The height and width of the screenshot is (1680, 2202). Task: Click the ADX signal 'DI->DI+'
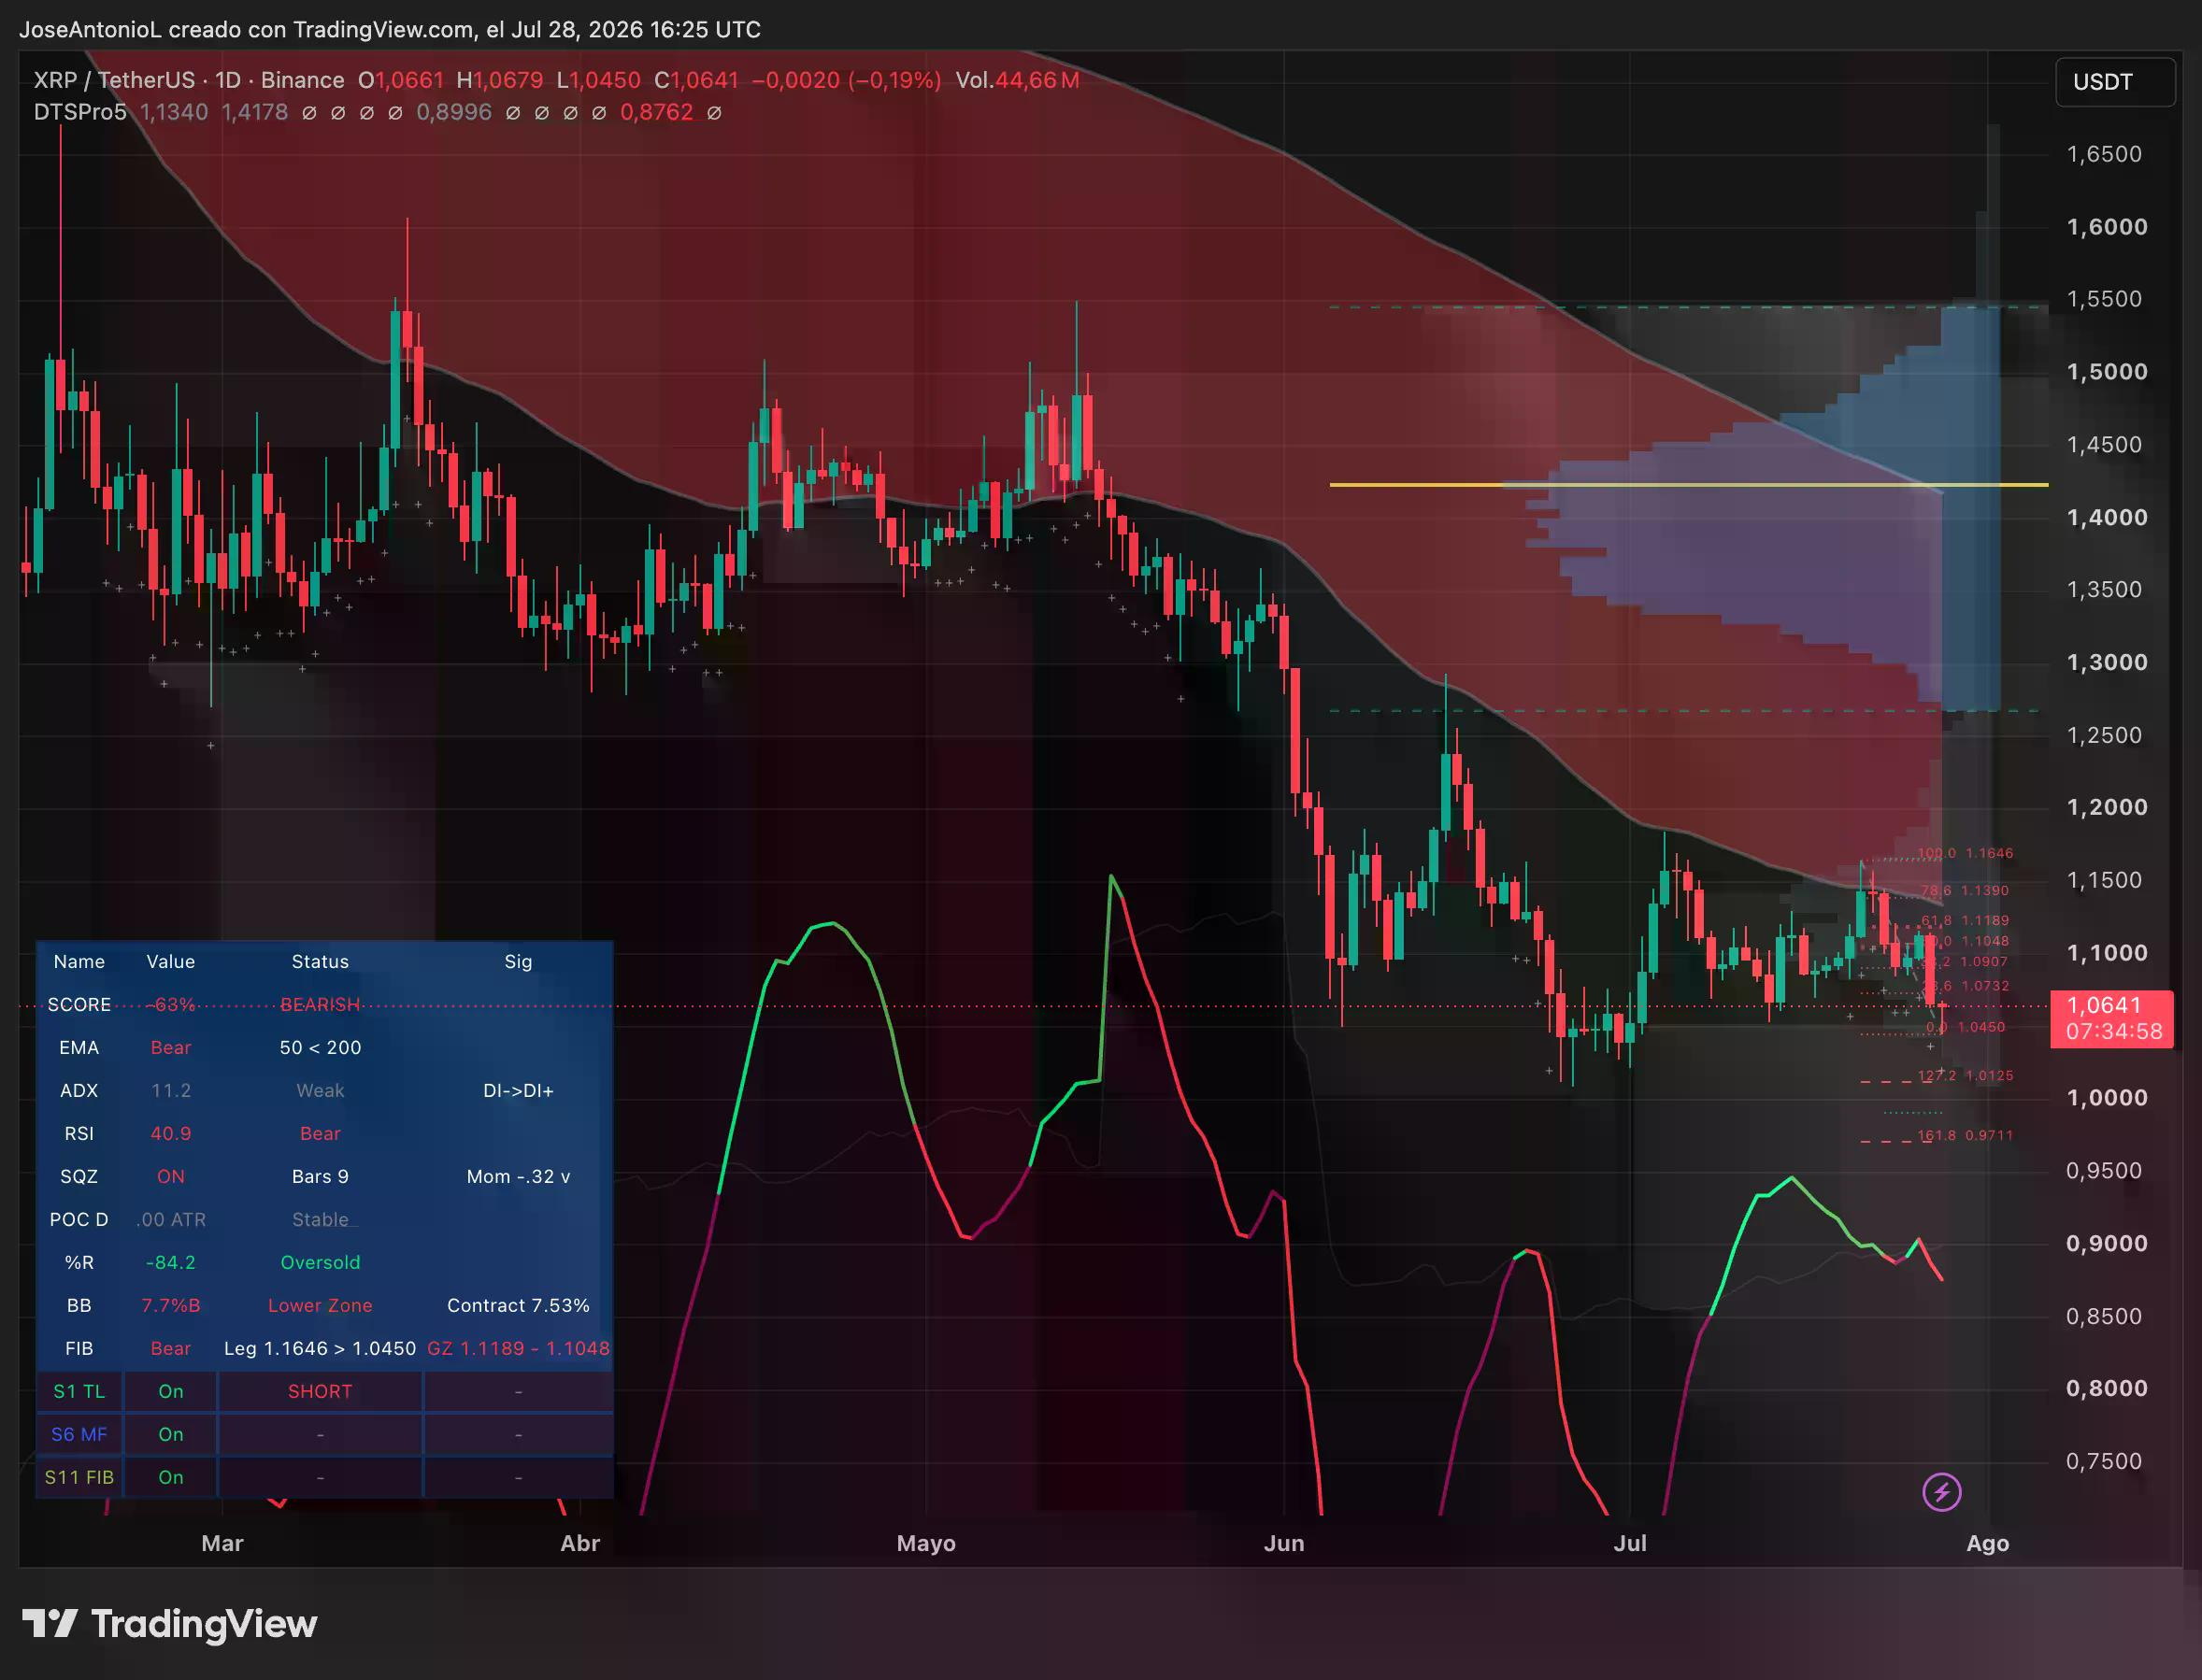tap(518, 1090)
